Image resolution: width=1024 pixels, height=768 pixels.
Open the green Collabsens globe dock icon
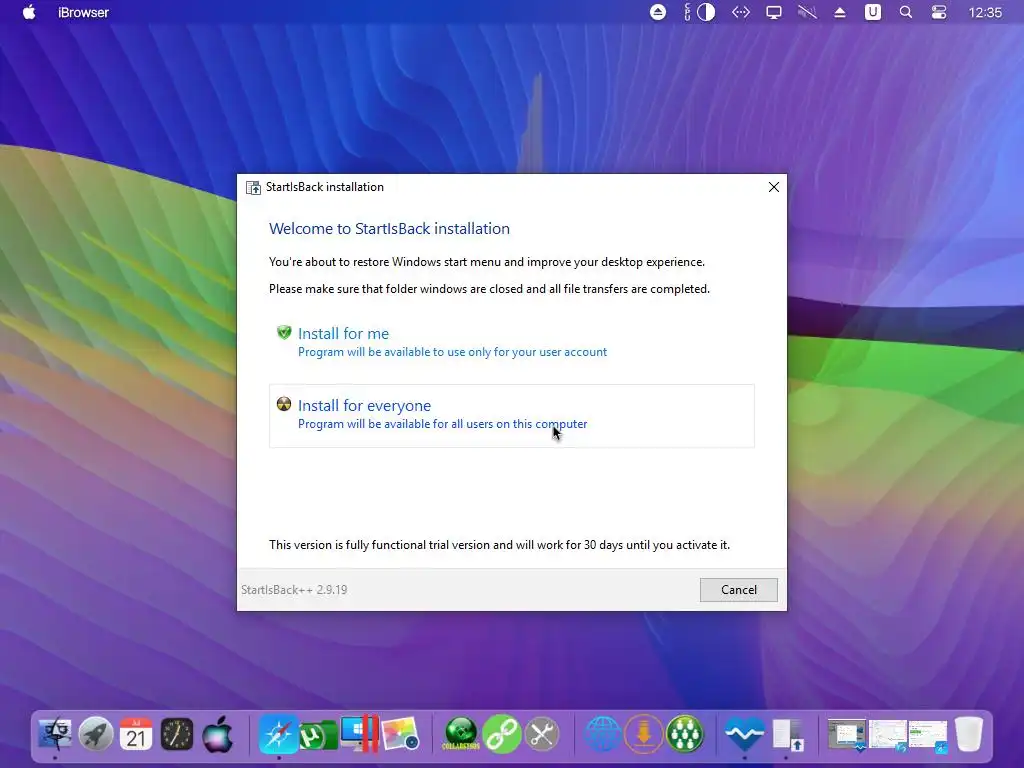[461, 734]
